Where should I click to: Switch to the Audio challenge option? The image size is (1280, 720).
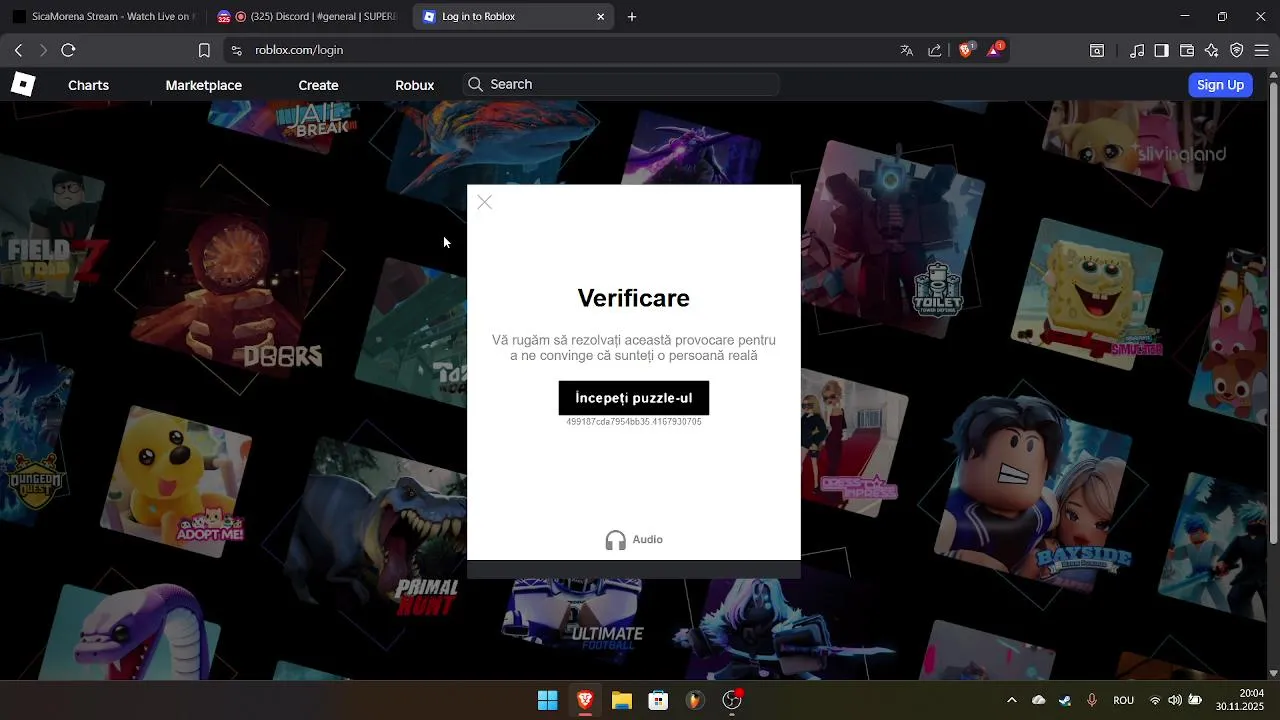tap(634, 540)
